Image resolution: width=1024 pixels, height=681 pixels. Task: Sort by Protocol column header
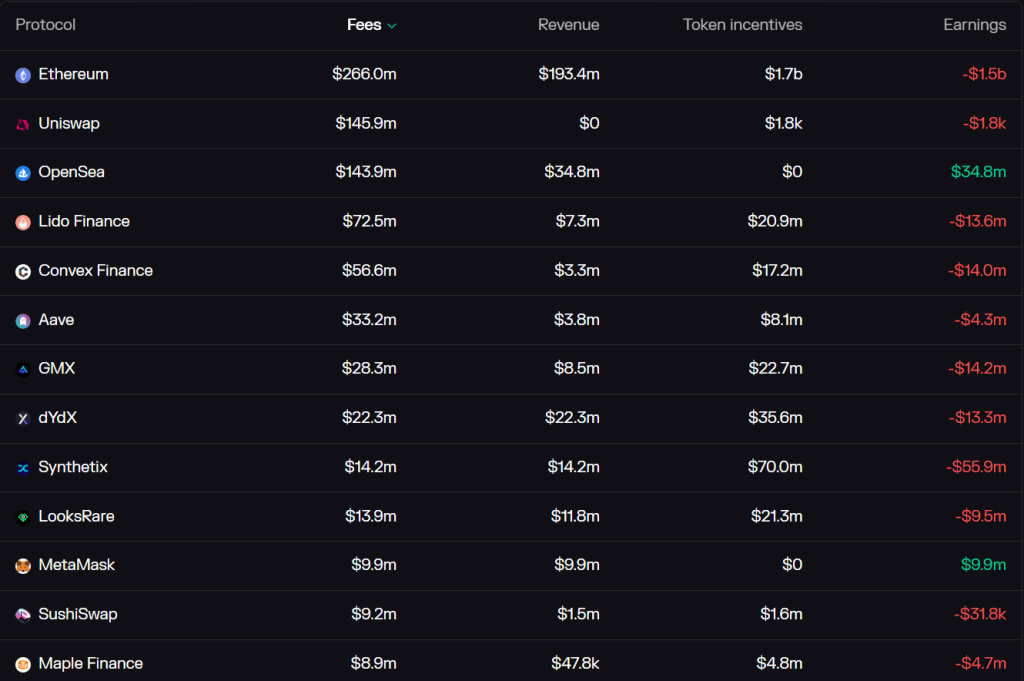pos(46,25)
